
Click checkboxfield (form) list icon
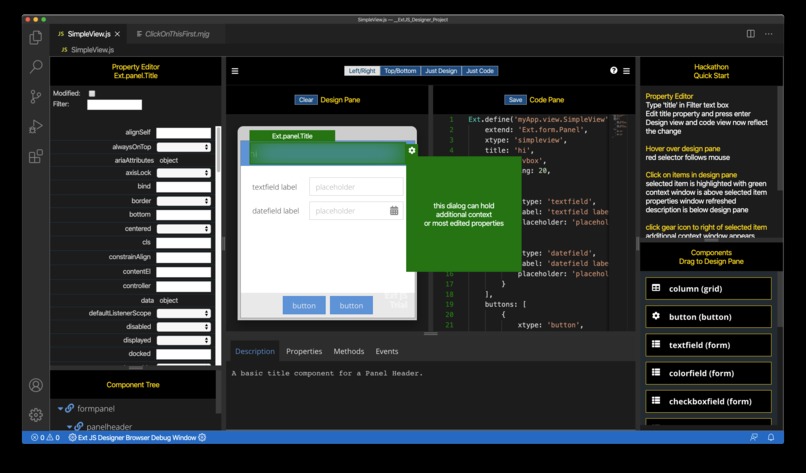[x=656, y=401]
